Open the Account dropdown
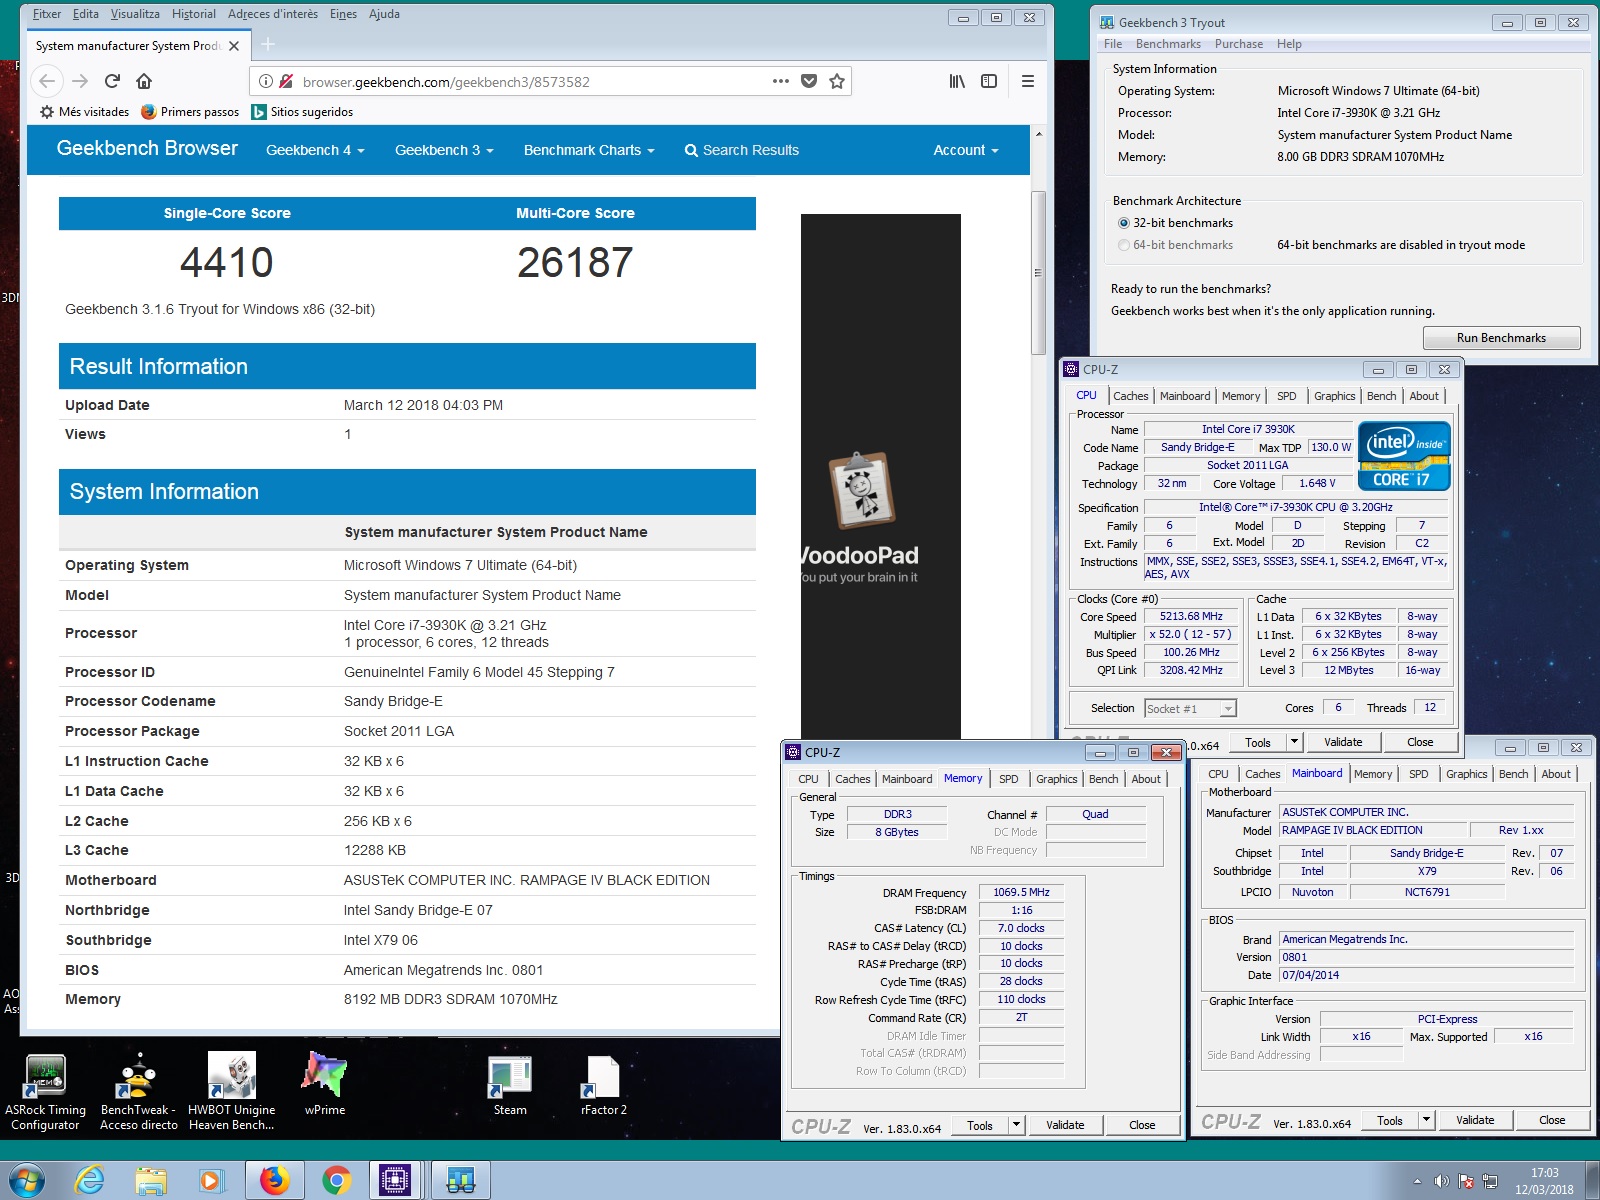The image size is (1600, 1200). click(966, 150)
